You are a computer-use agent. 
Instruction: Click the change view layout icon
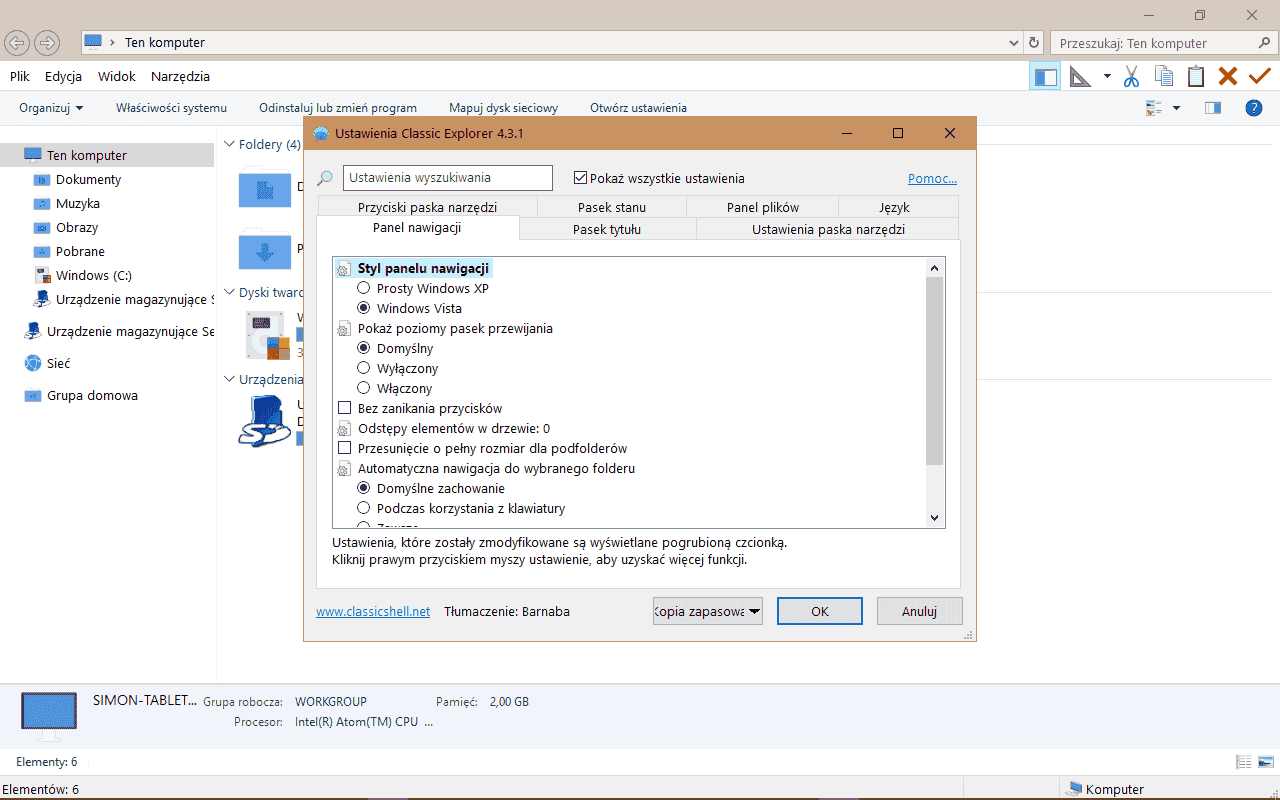coord(1155,108)
